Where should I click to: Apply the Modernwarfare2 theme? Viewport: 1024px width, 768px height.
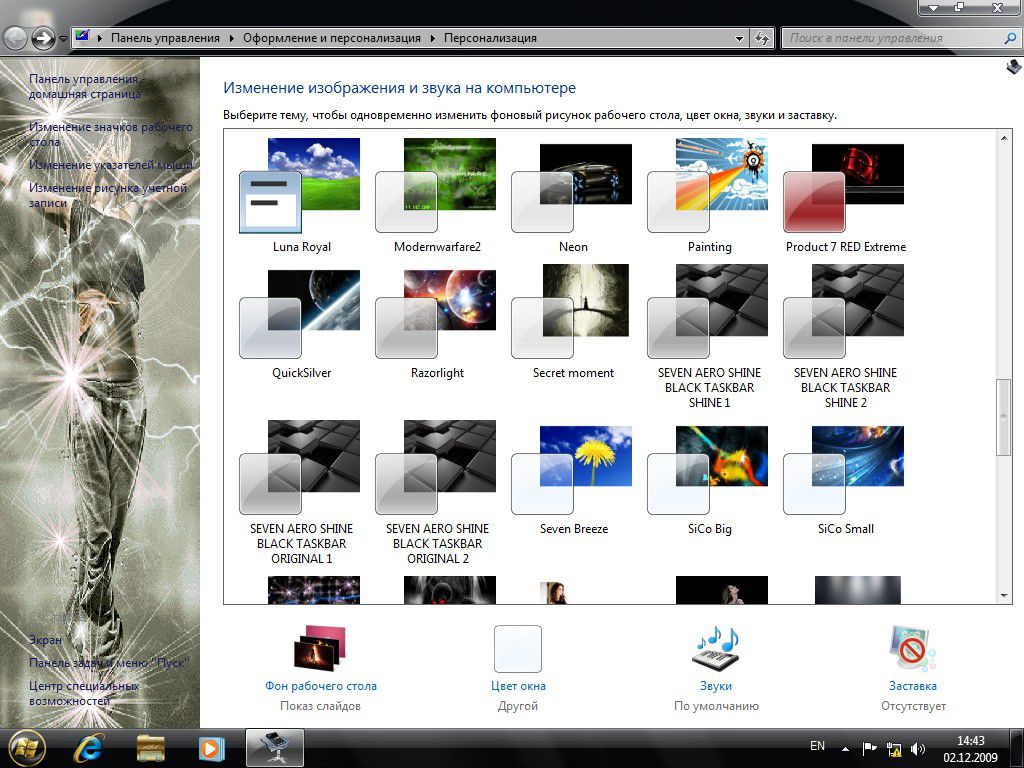437,195
